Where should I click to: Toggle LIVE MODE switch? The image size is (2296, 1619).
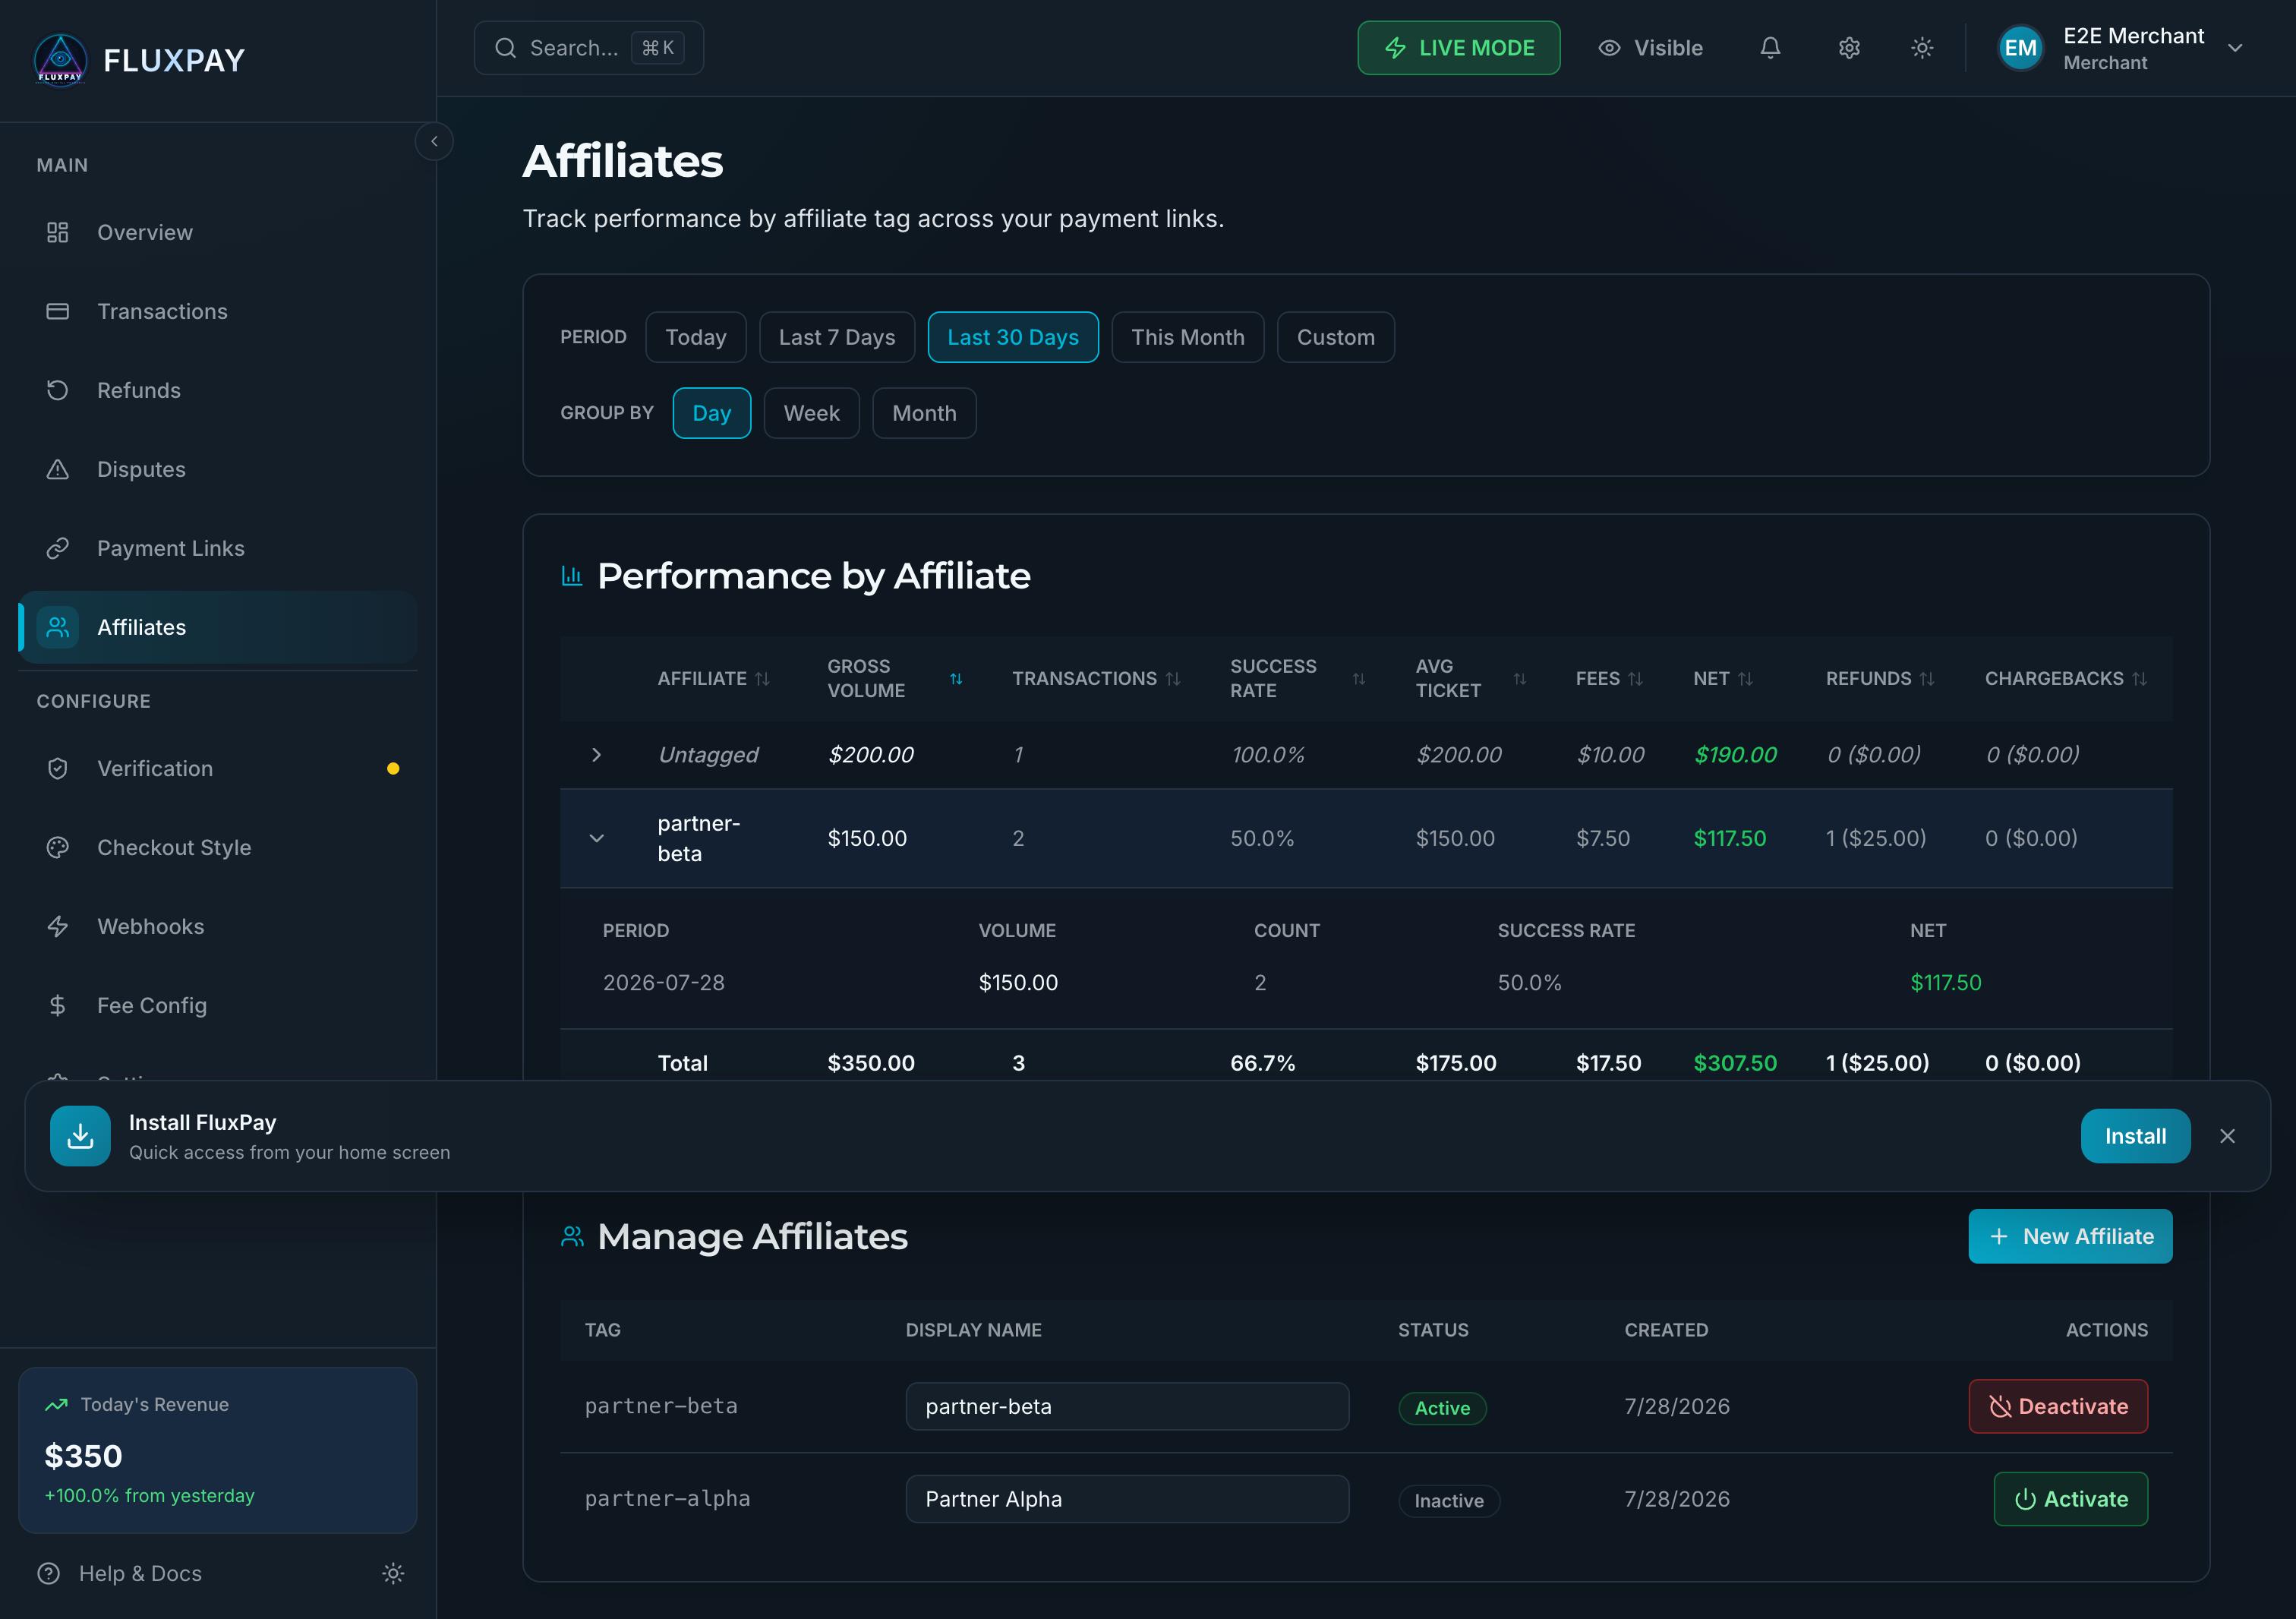[1458, 48]
